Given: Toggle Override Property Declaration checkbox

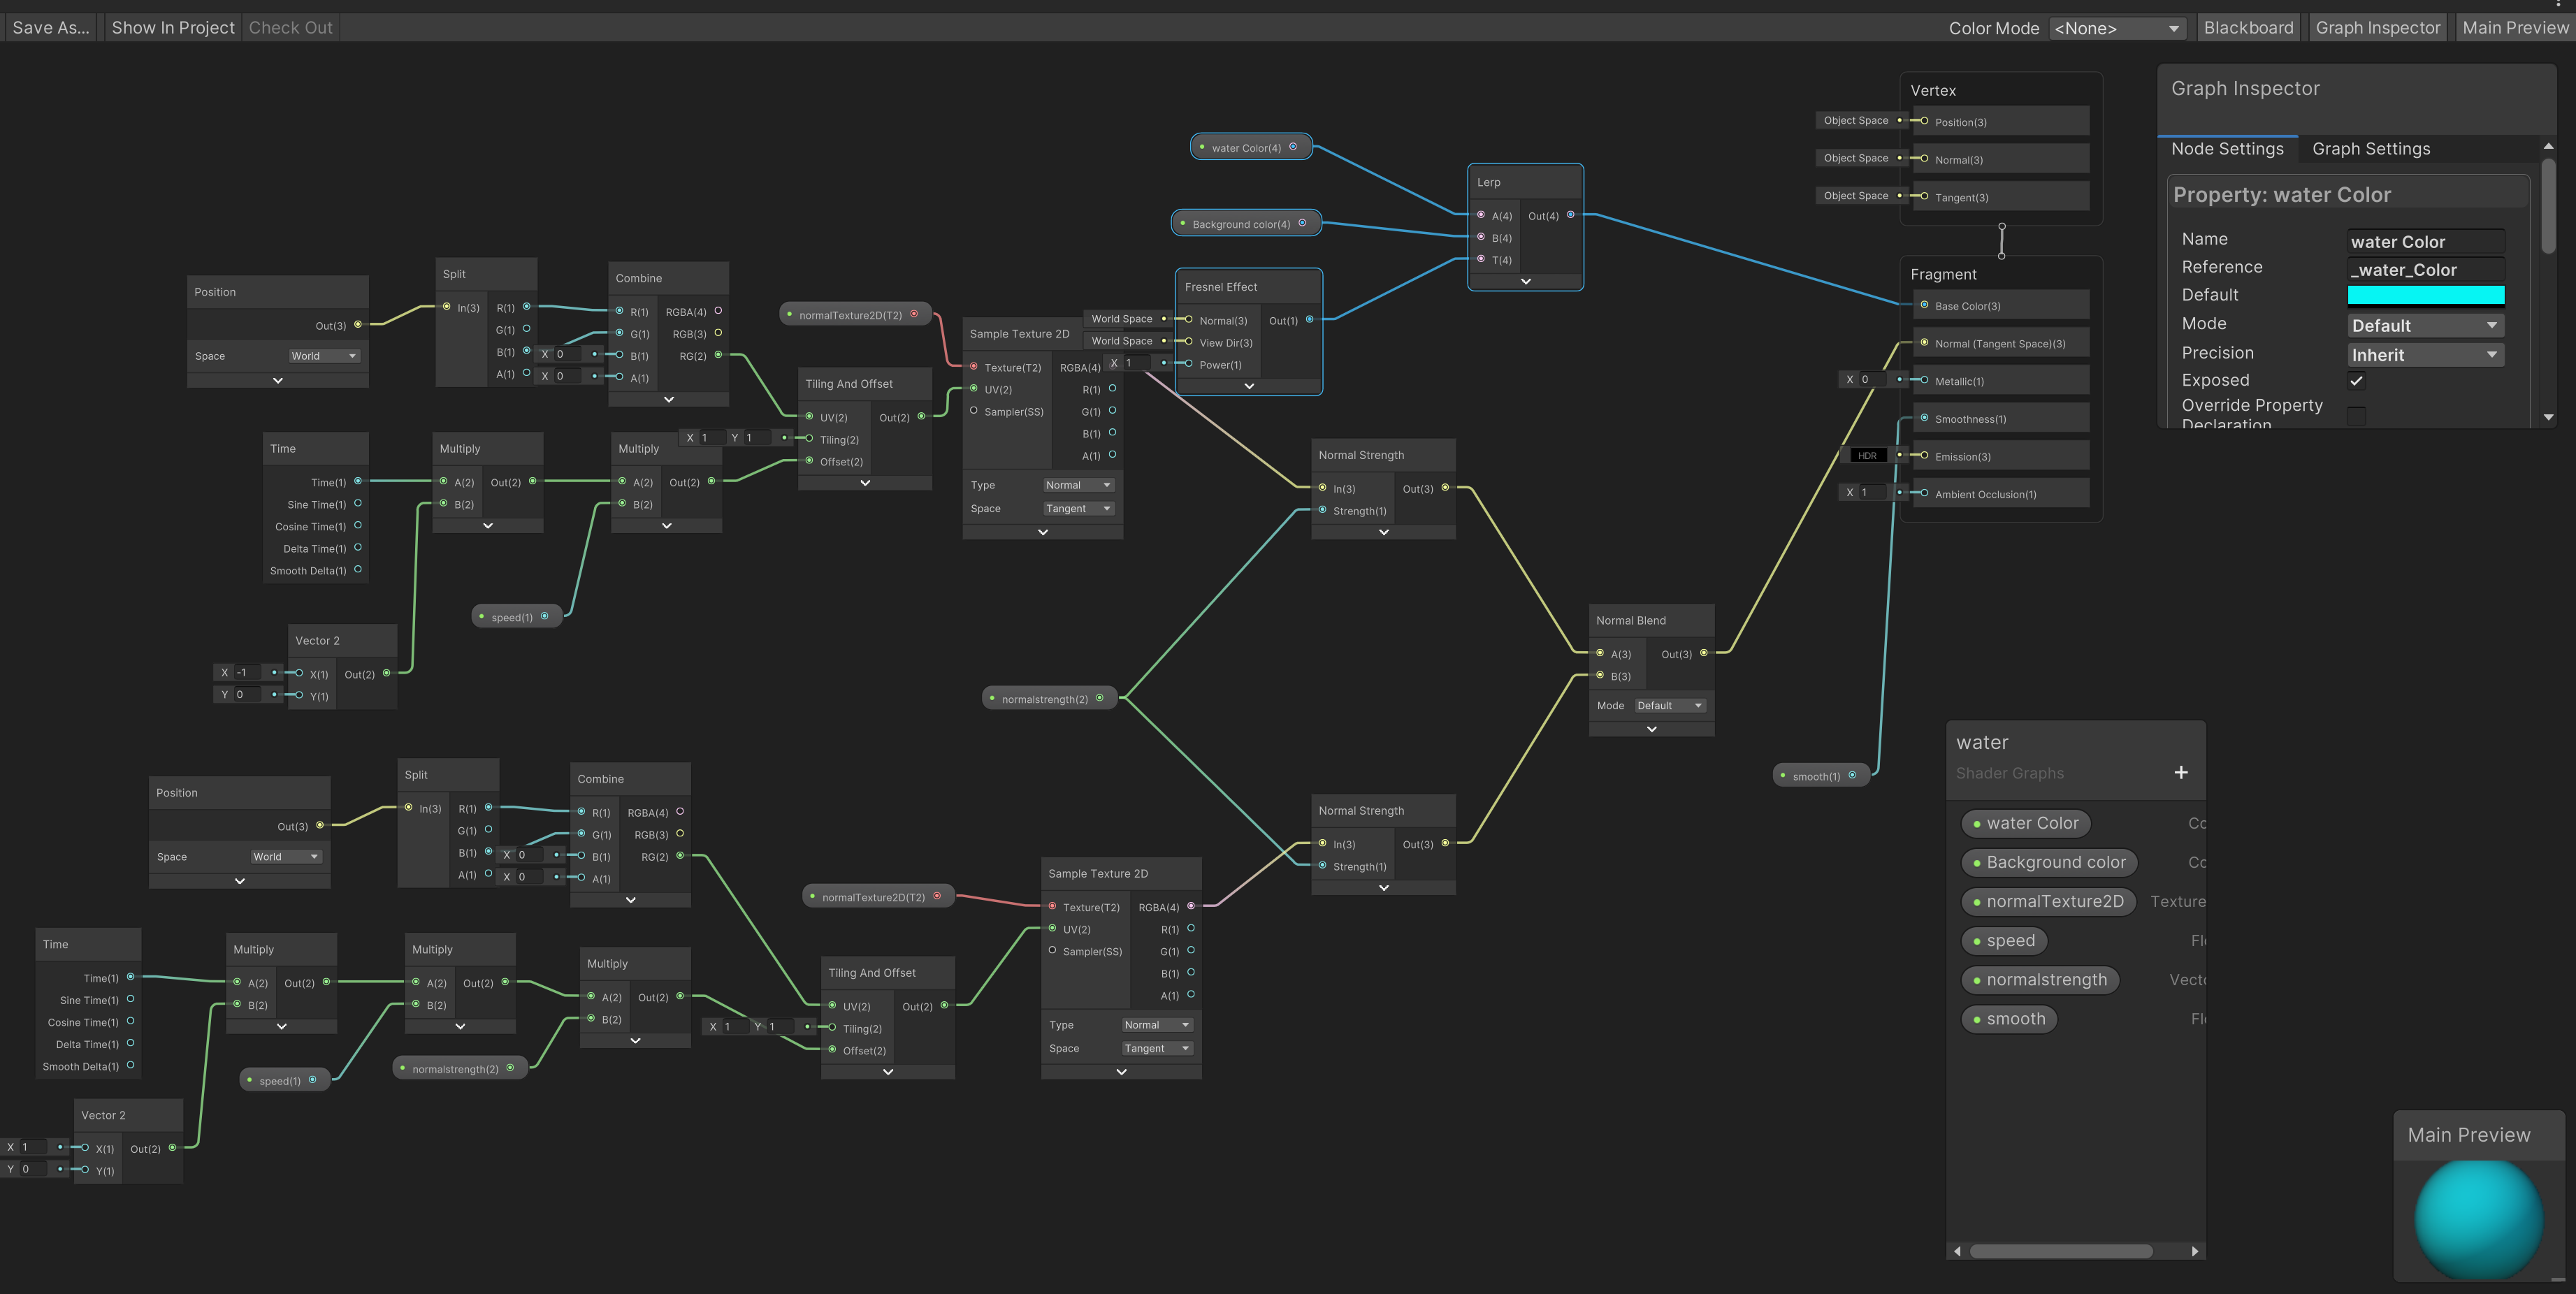Looking at the screenshot, I should pos(2356,414).
